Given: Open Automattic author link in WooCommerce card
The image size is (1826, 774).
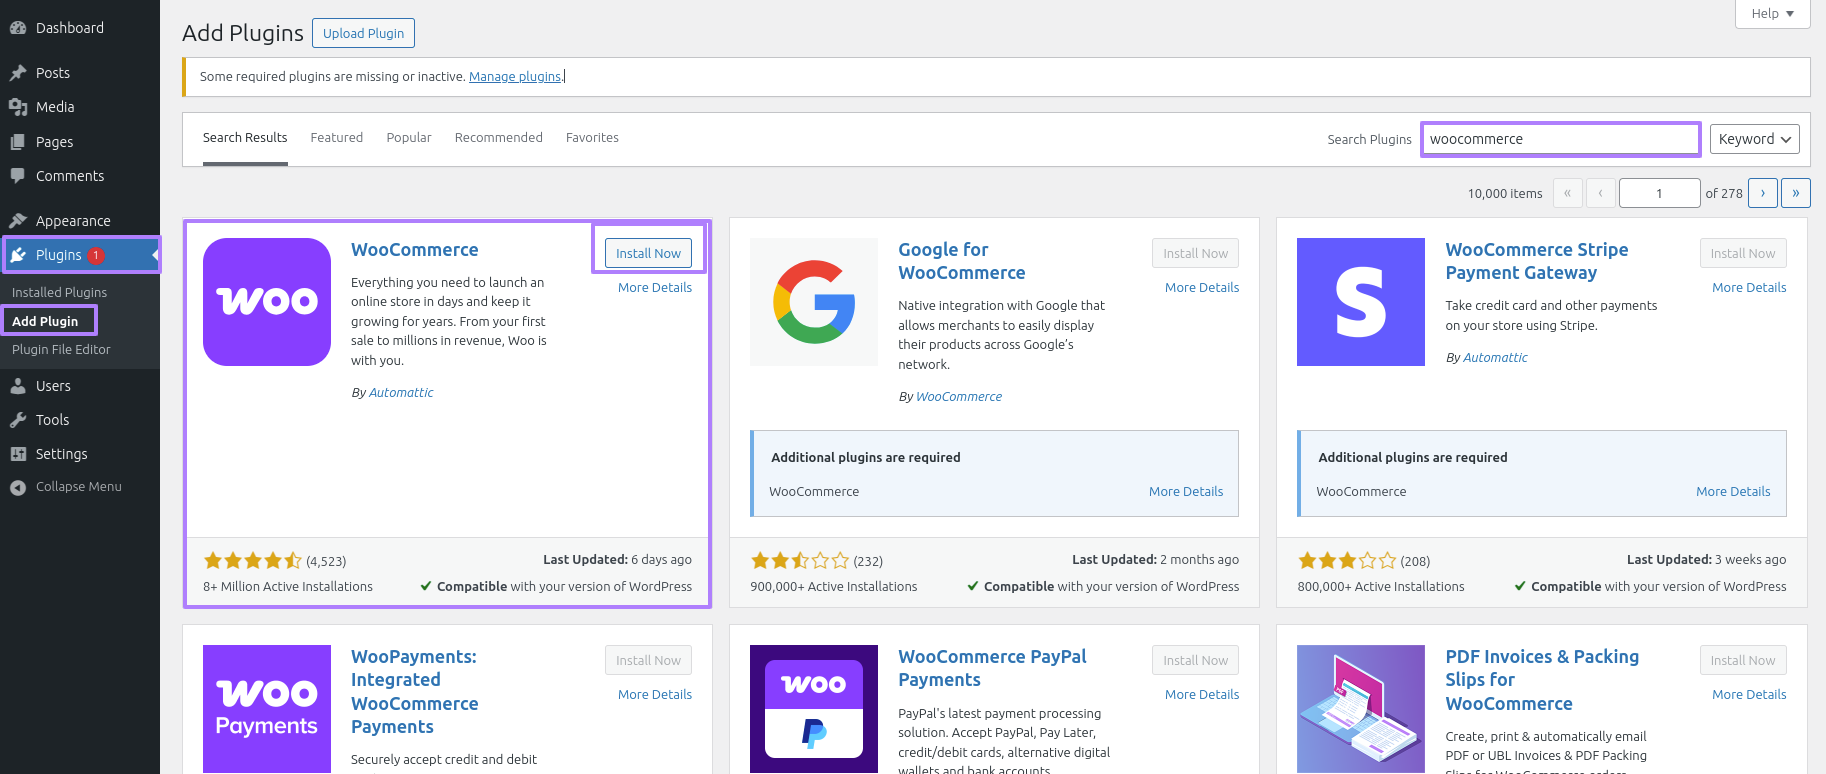Looking at the screenshot, I should [x=401, y=393].
